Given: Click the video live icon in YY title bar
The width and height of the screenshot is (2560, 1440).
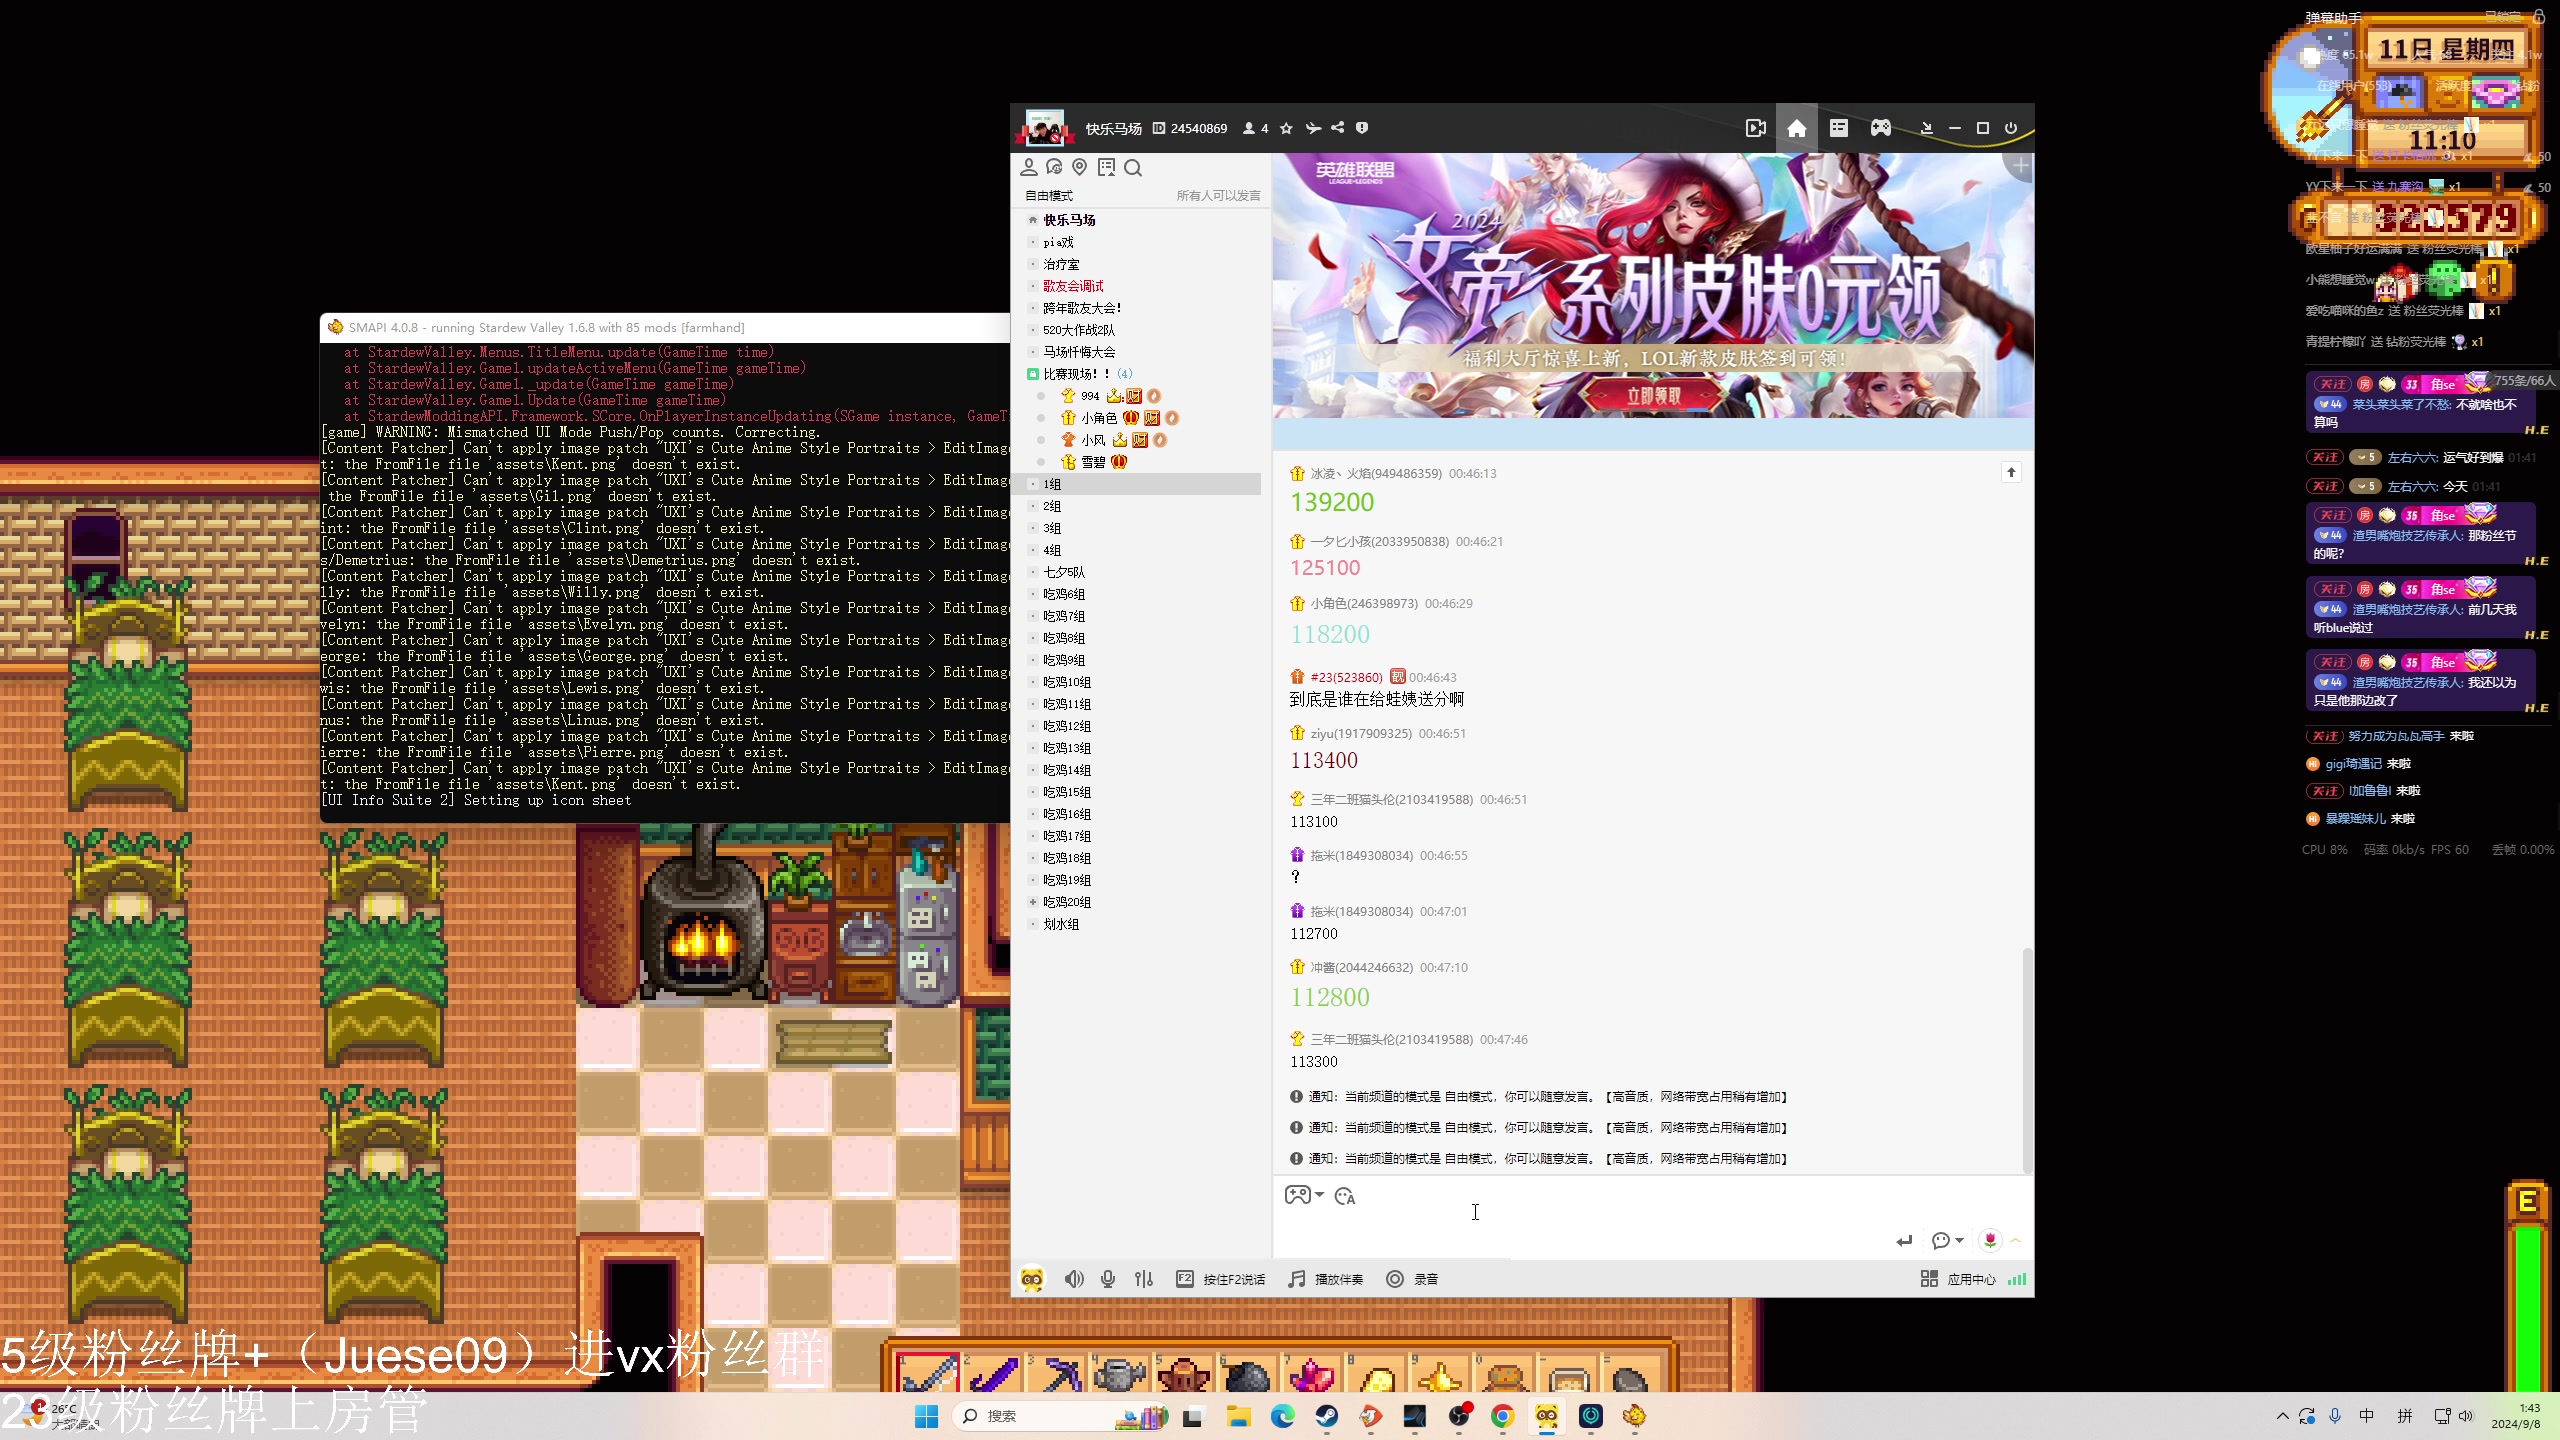Looking at the screenshot, I should tap(1755, 128).
